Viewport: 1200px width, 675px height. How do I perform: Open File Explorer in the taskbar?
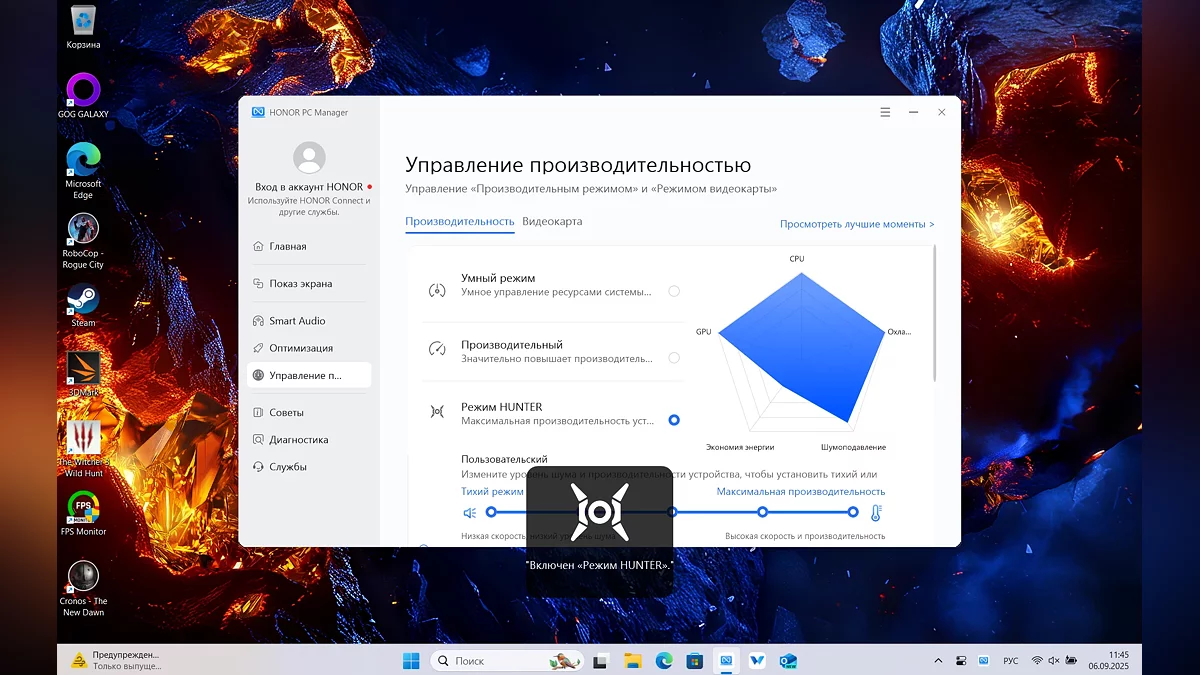(632, 661)
